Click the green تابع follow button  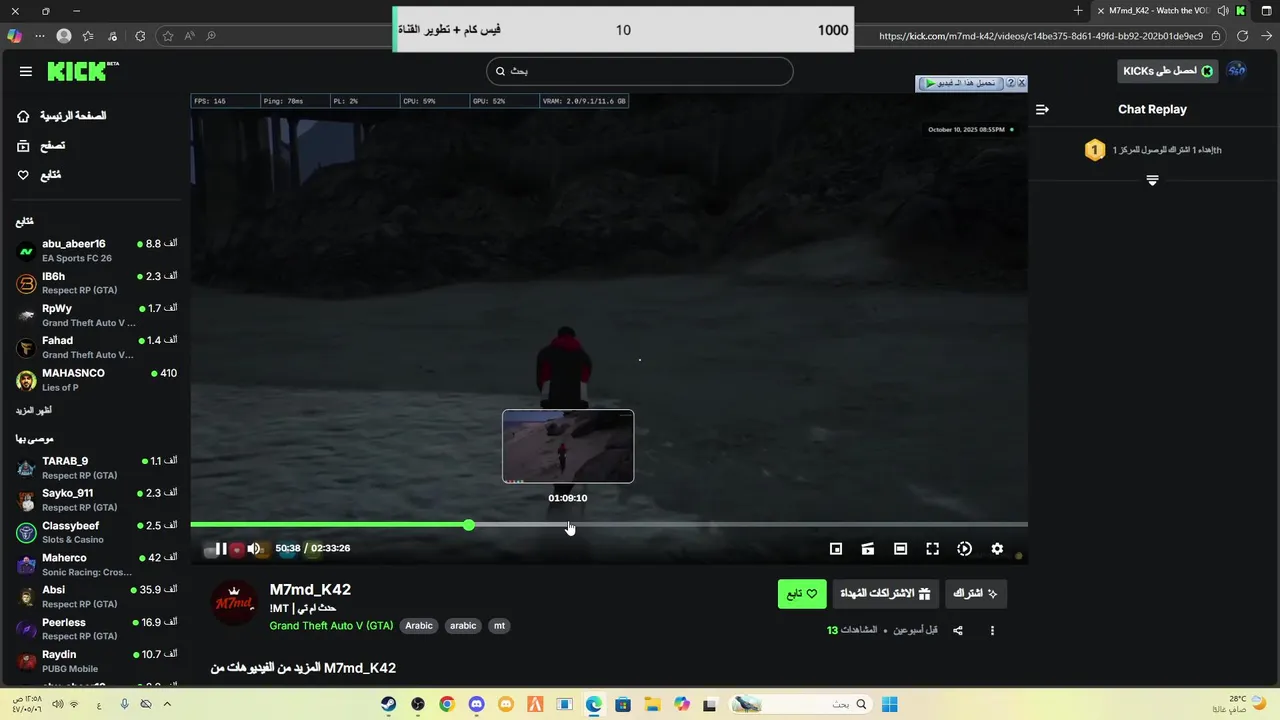click(802, 594)
